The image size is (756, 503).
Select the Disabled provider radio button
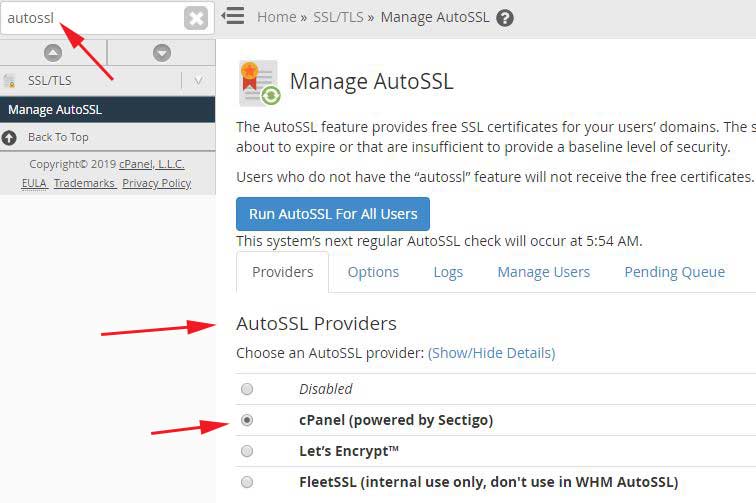pos(247,389)
